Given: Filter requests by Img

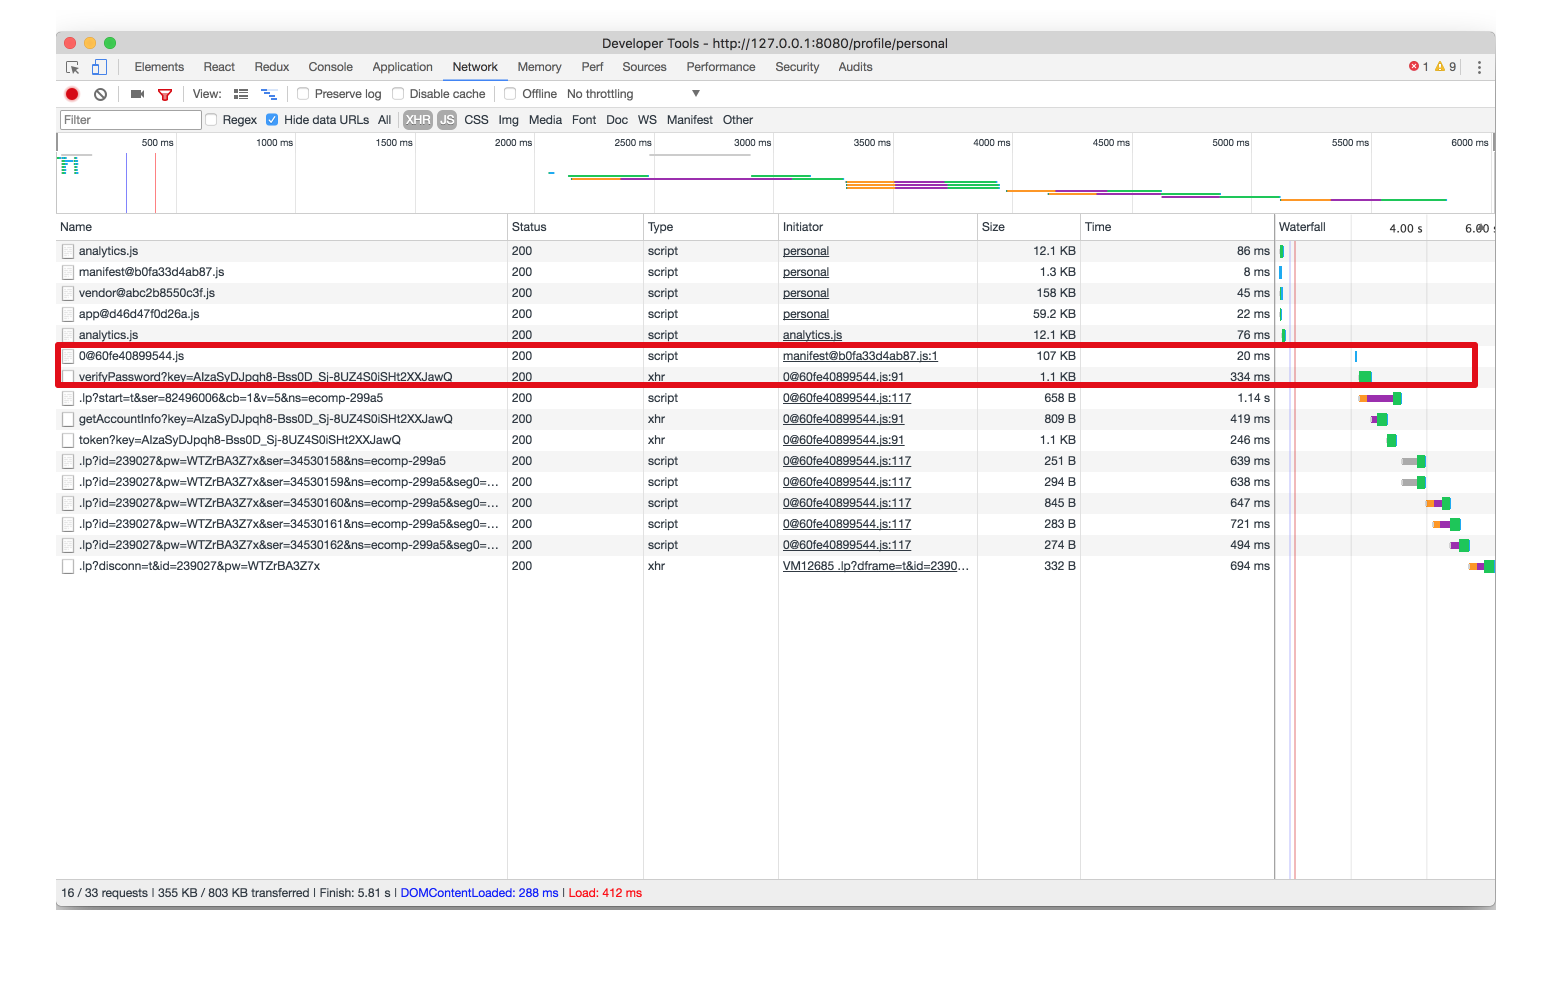Looking at the screenshot, I should 509,120.
